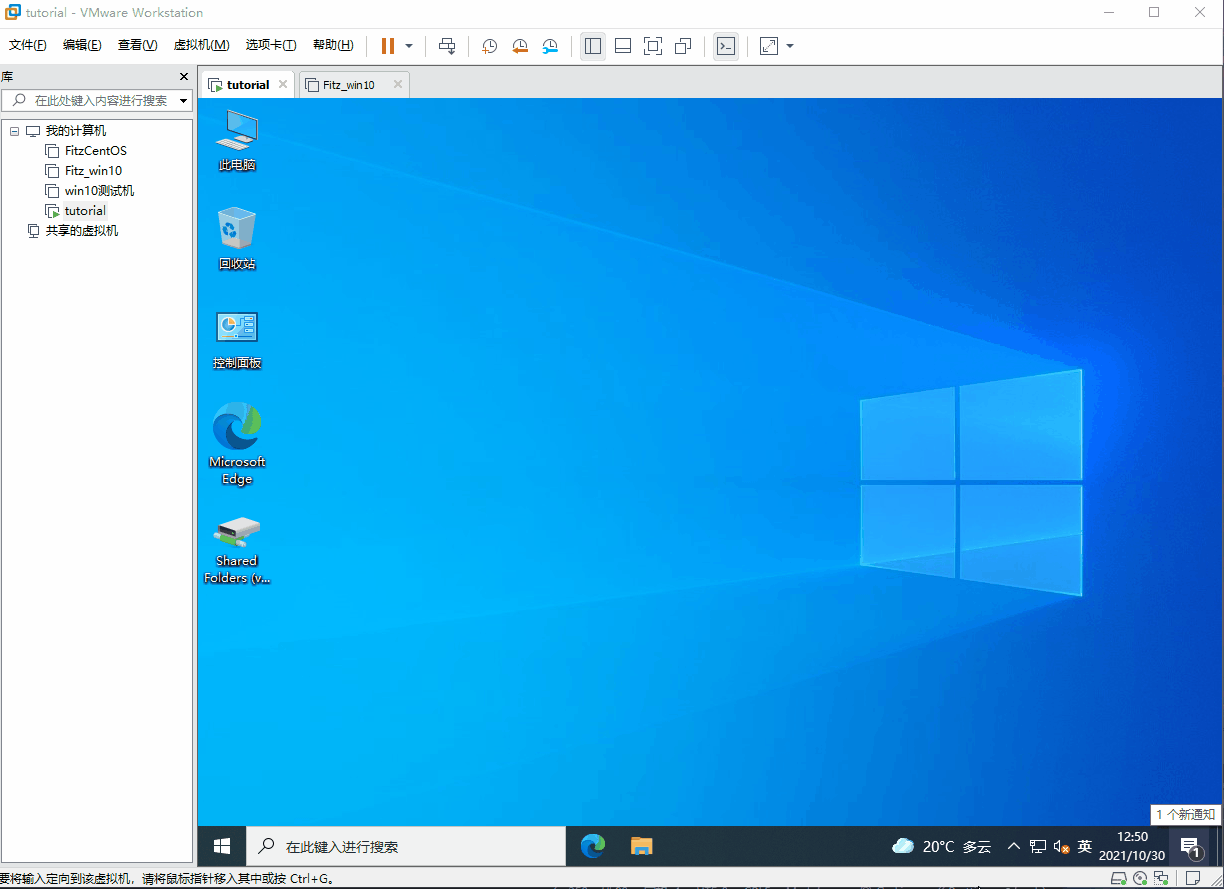Click the guest Windows Start button
This screenshot has height=889, width=1224.
click(x=222, y=846)
